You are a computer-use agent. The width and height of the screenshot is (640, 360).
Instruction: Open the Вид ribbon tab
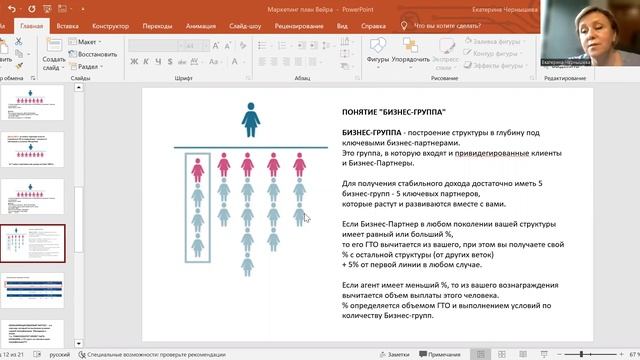(x=342, y=26)
